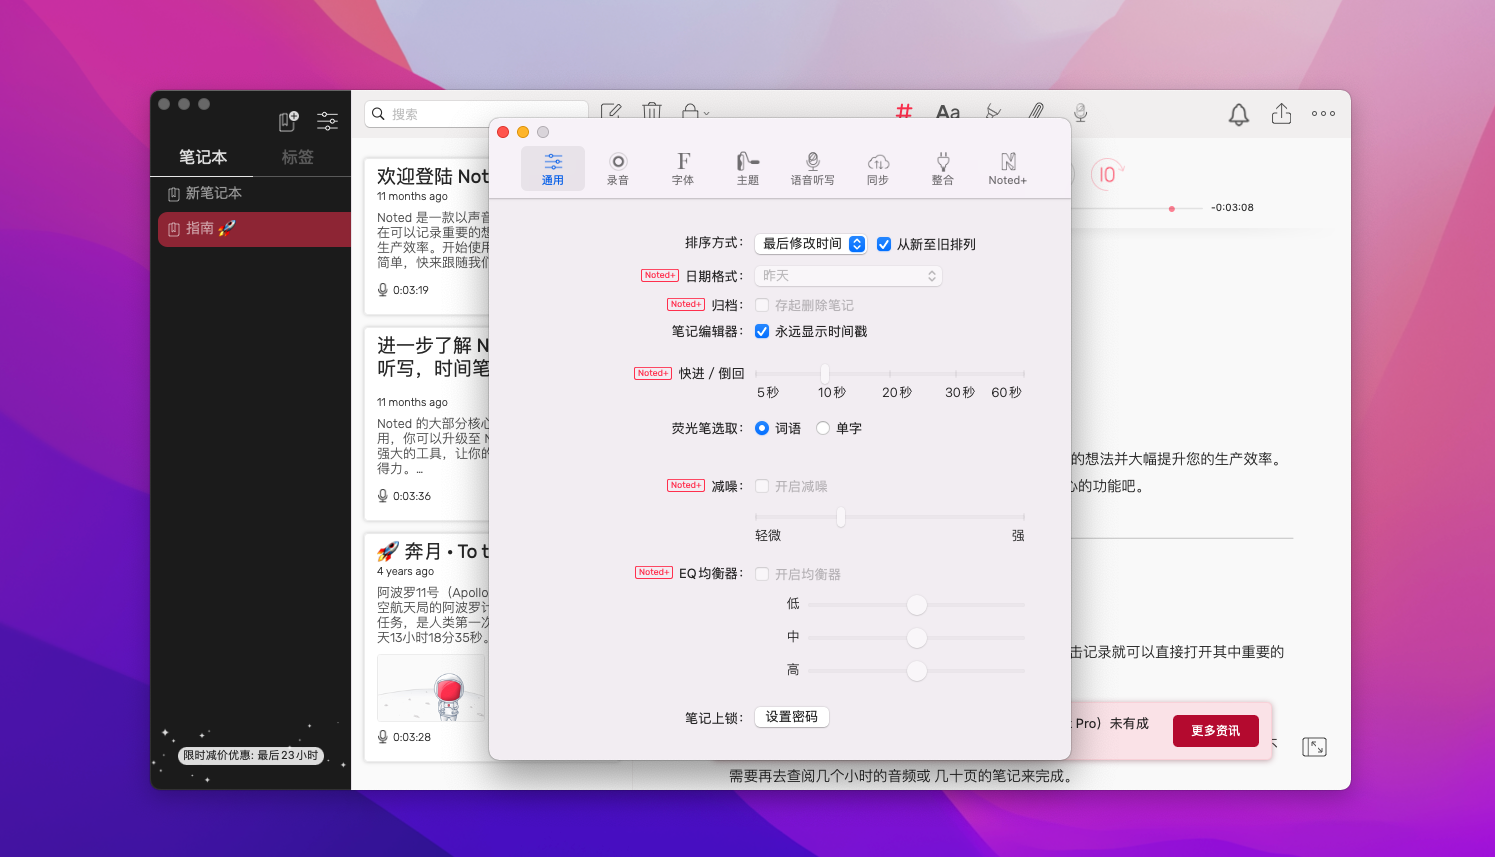Open the 录音 recording preferences icon
Screen dimensions: 1495x857
coord(617,168)
